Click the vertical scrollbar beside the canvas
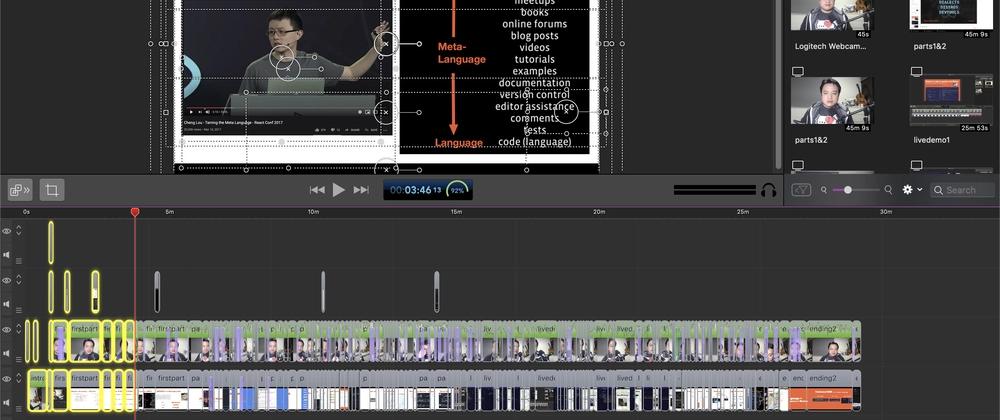The width and height of the screenshot is (1000, 420). pyautogui.click(x=777, y=83)
